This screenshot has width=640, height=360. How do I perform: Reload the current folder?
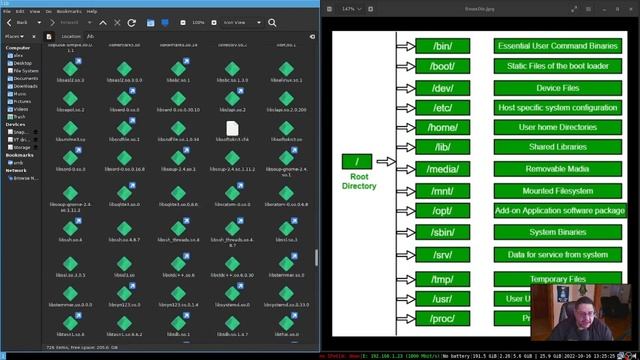coord(131,23)
